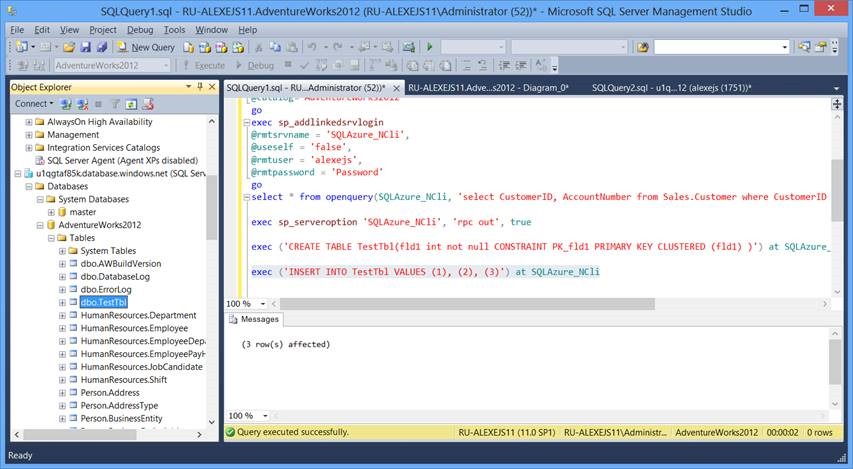Open the AdventureWorks2012 database dropdown
The height and width of the screenshot is (469, 853).
[x=166, y=65]
